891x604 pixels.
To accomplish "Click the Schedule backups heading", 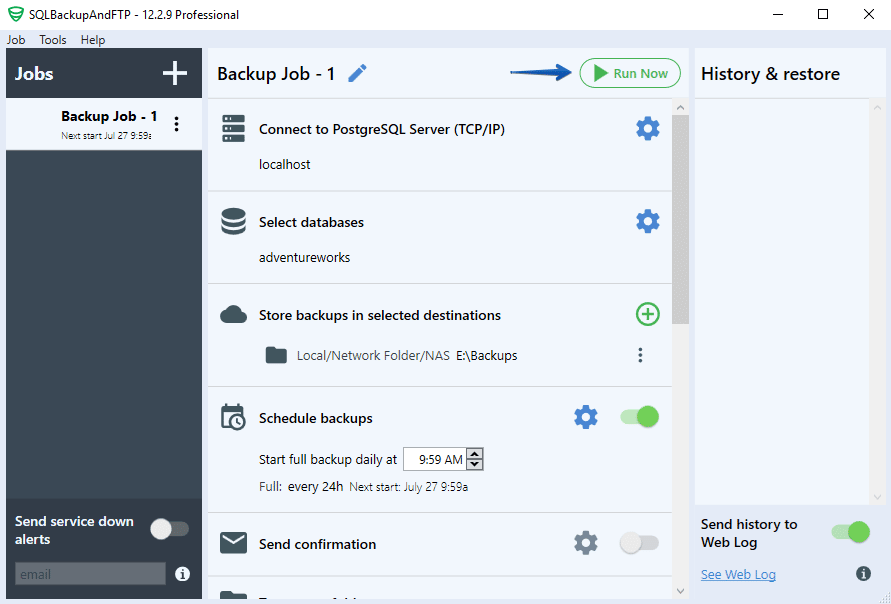I will point(316,418).
